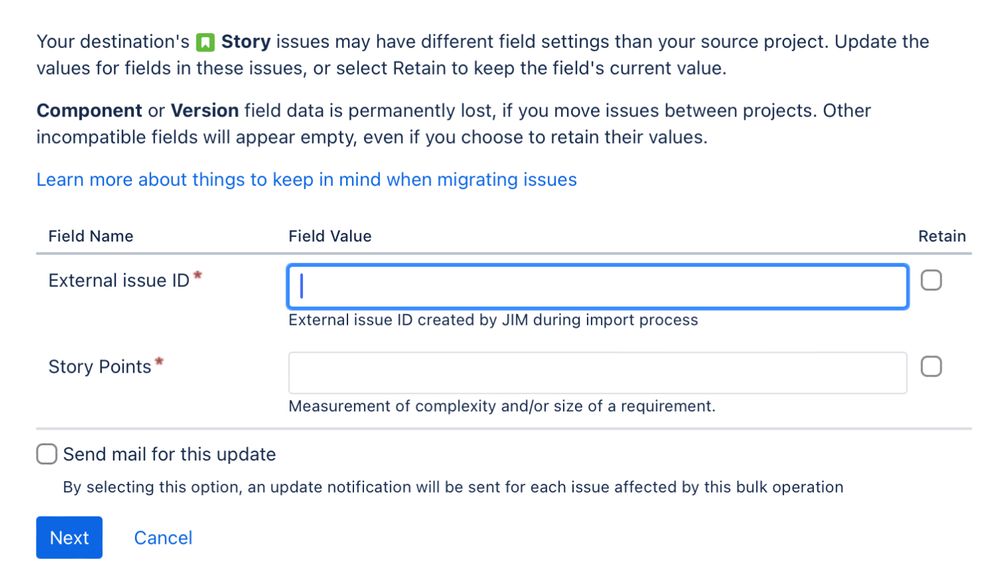Image resolution: width=999 pixels, height=569 pixels.
Task: Click the green Story issue type icon
Action: coord(205,43)
